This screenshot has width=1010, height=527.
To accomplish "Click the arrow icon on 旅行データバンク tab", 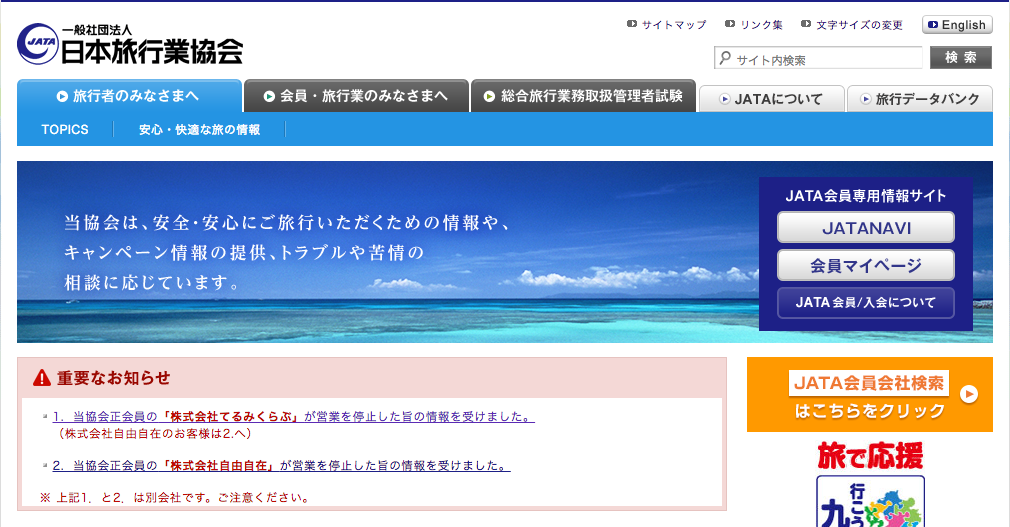I will point(866,99).
